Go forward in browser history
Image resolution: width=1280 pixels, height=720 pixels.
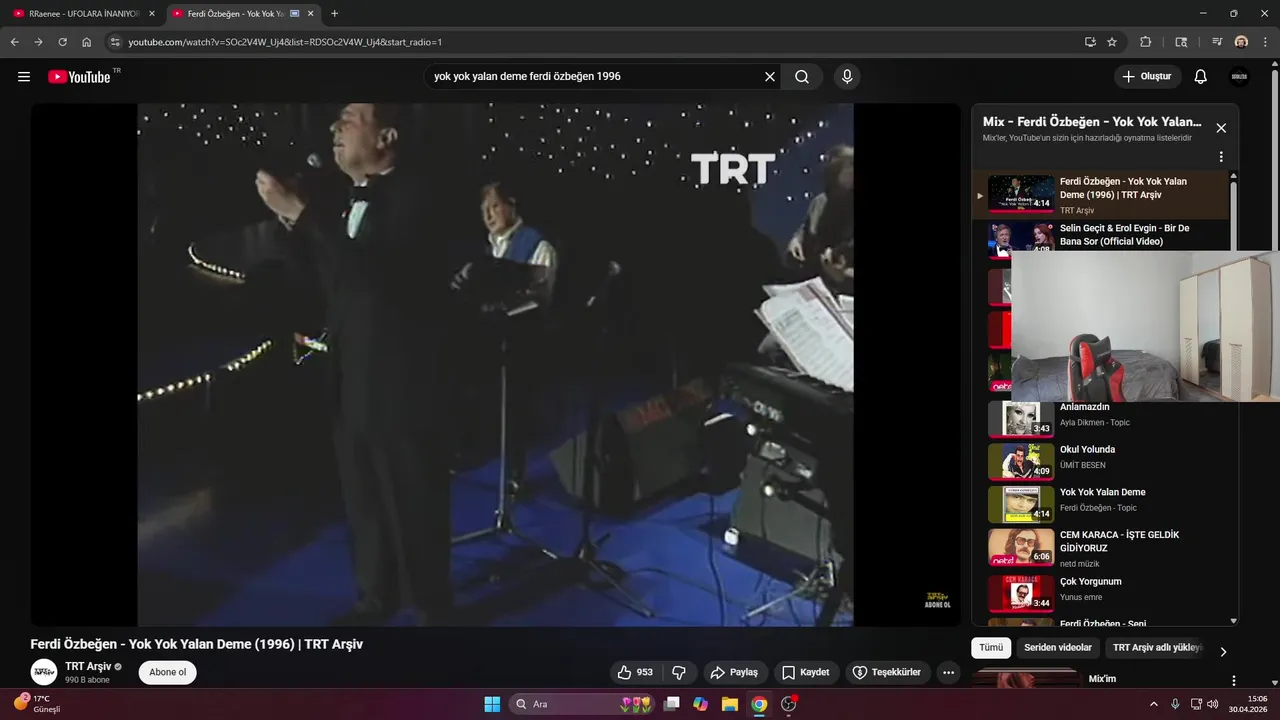pyautogui.click(x=38, y=42)
